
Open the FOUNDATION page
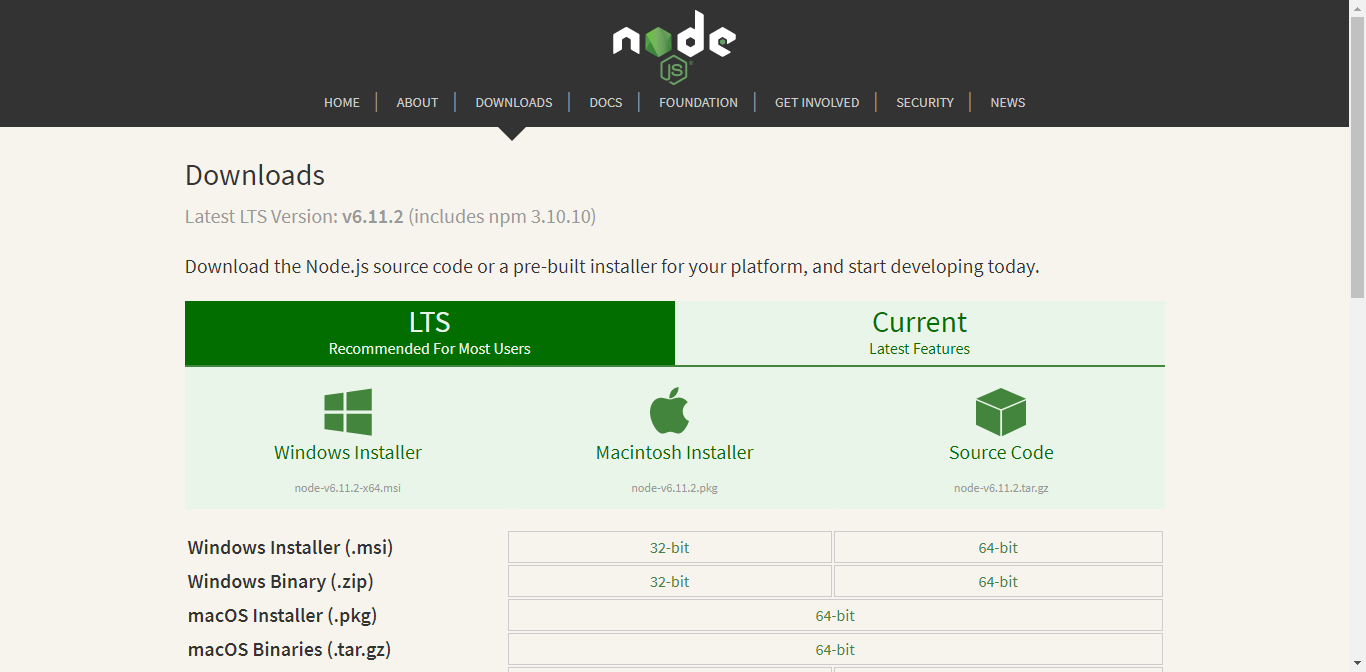pos(697,102)
